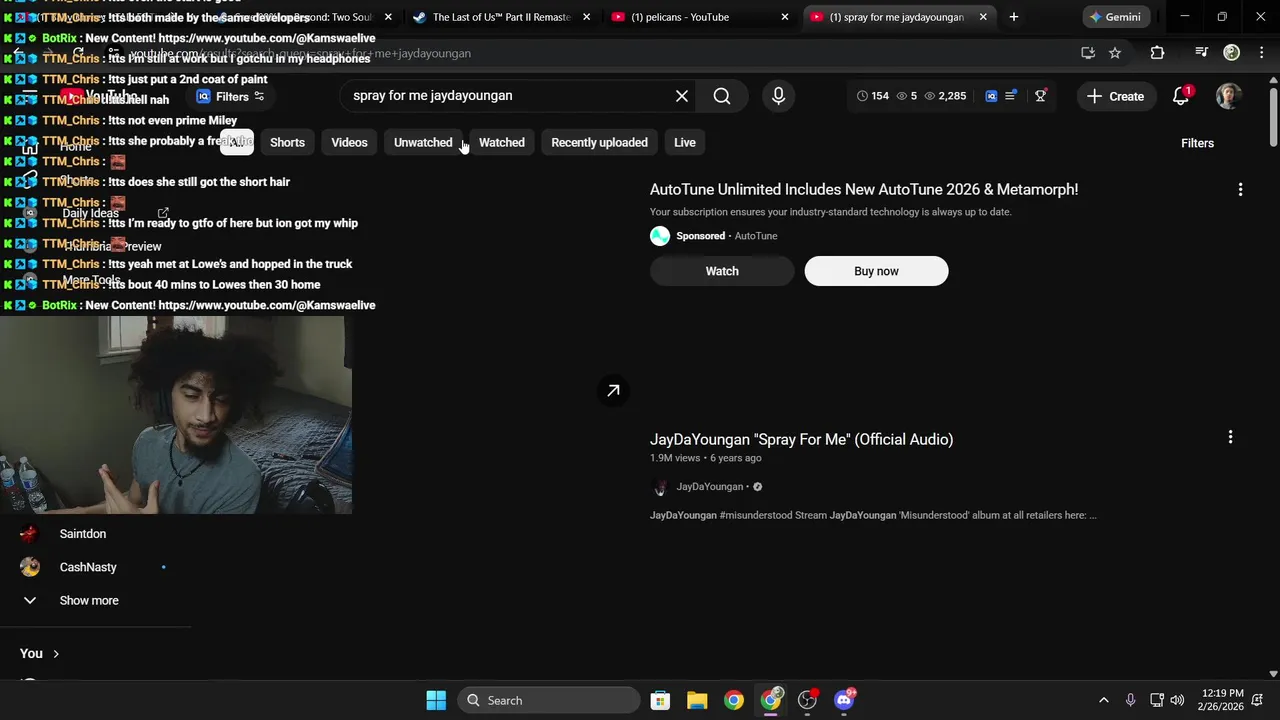
Task: Click the Buy now button
Action: (x=876, y=271)
